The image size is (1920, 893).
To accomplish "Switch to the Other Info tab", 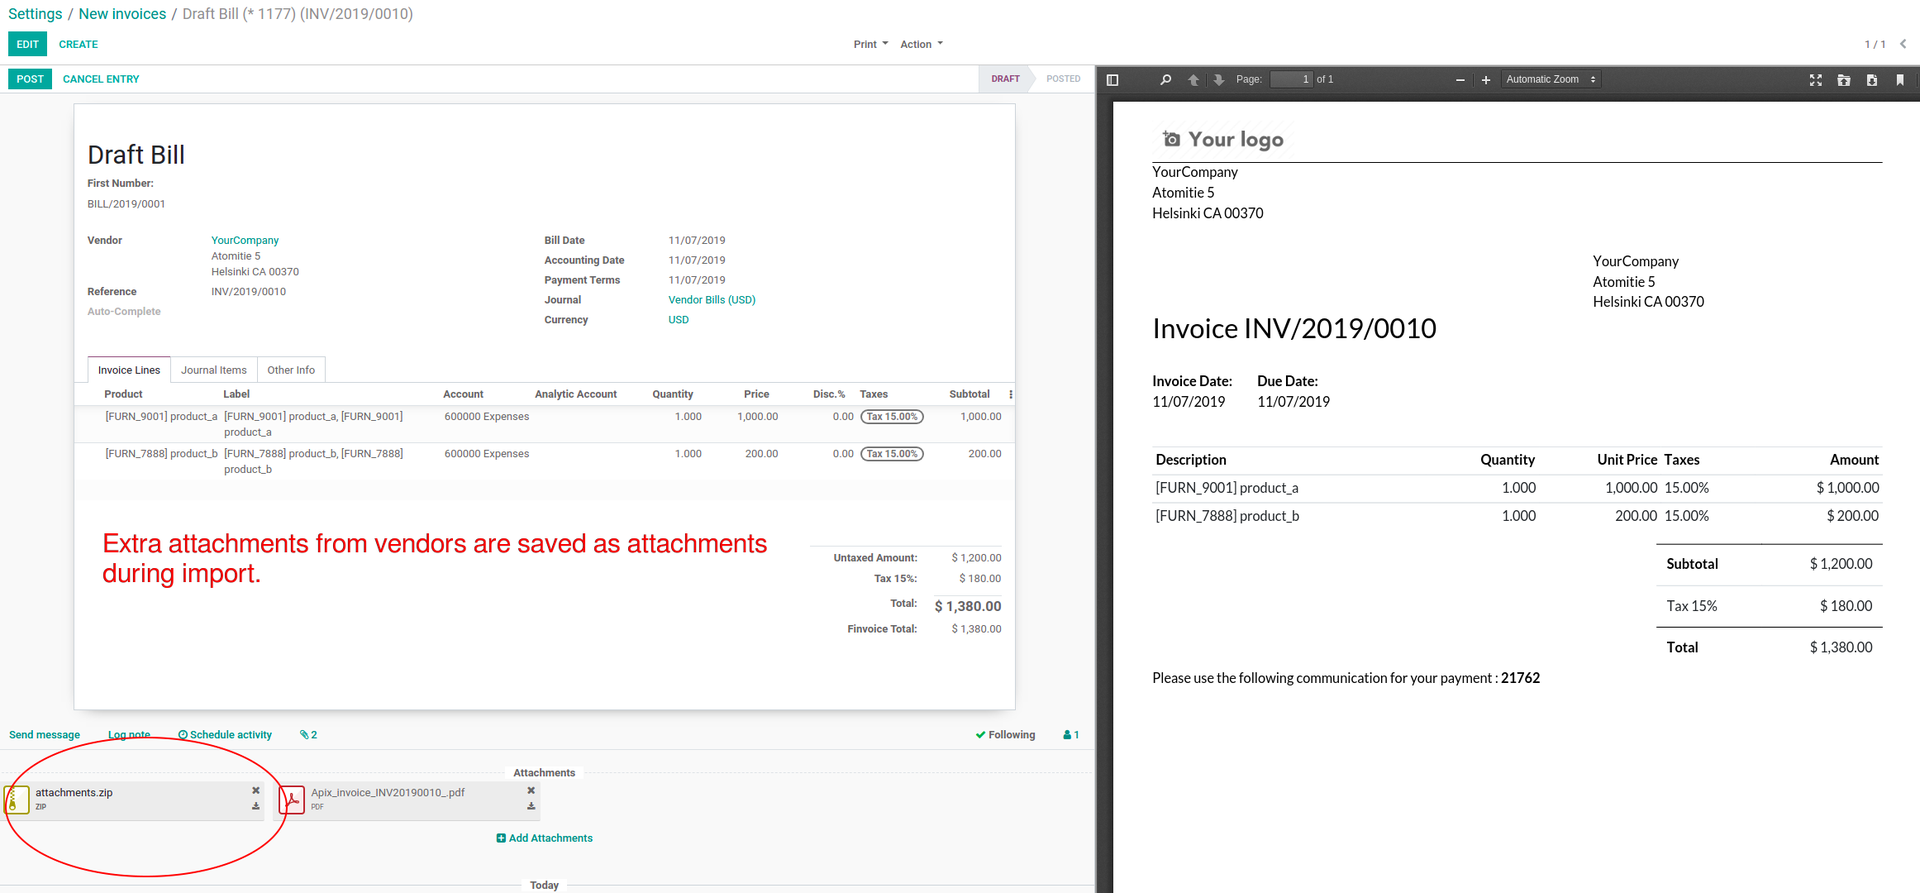I will tap(291, 370).
